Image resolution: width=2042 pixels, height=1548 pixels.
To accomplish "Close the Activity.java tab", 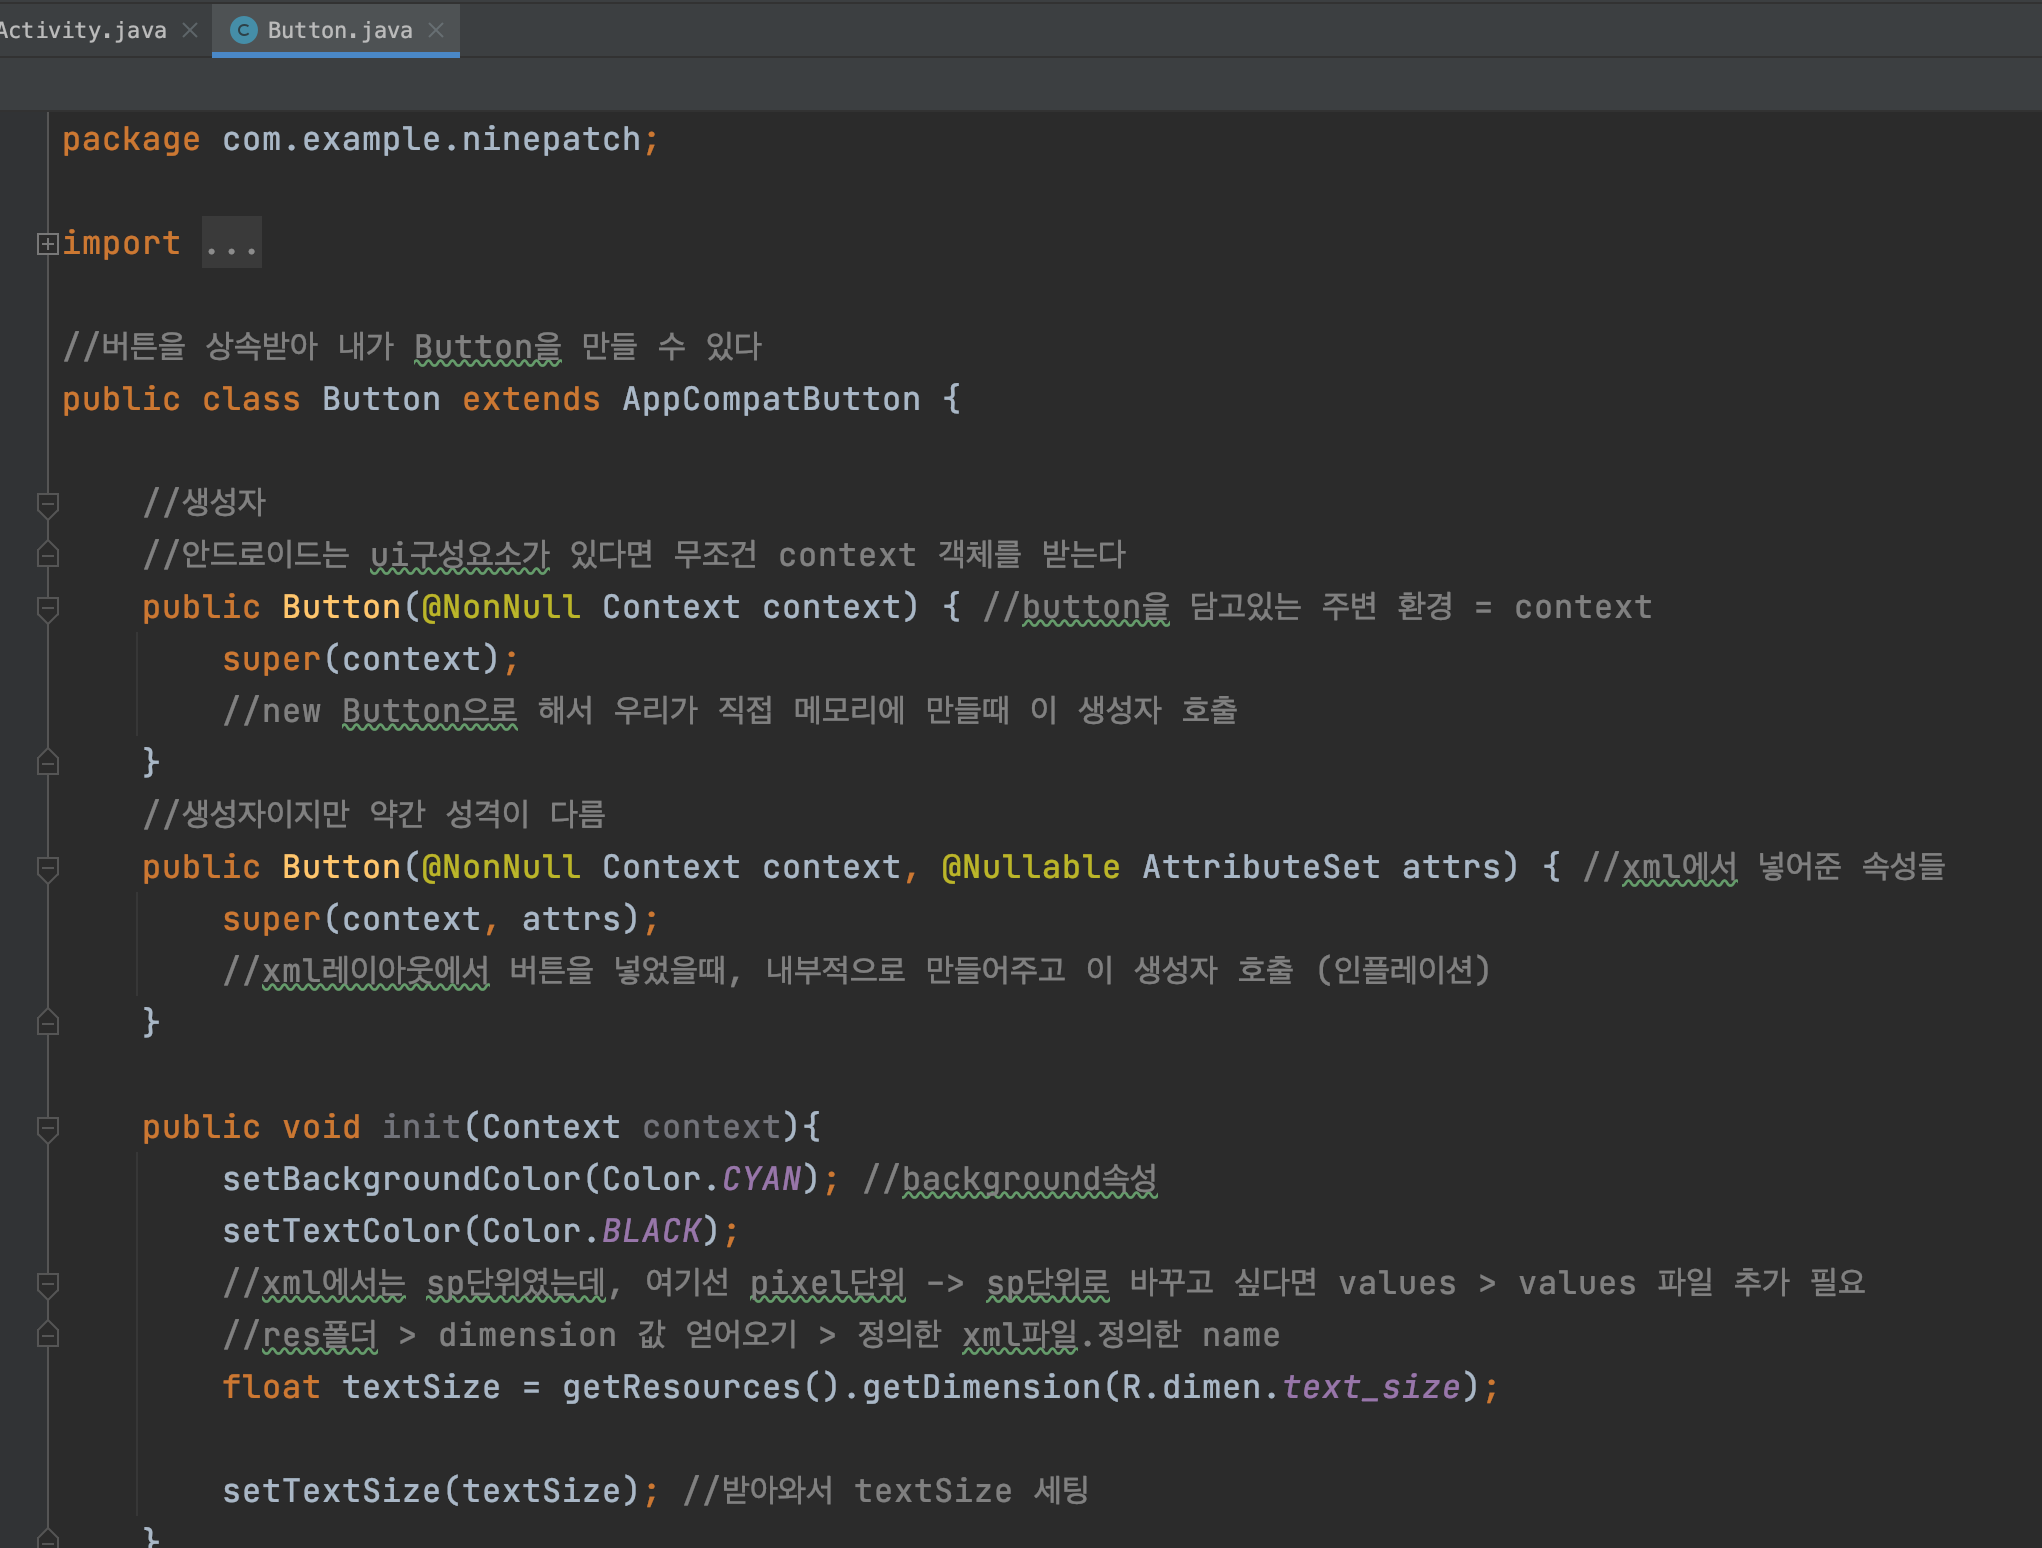I will [x=190, y=30].
